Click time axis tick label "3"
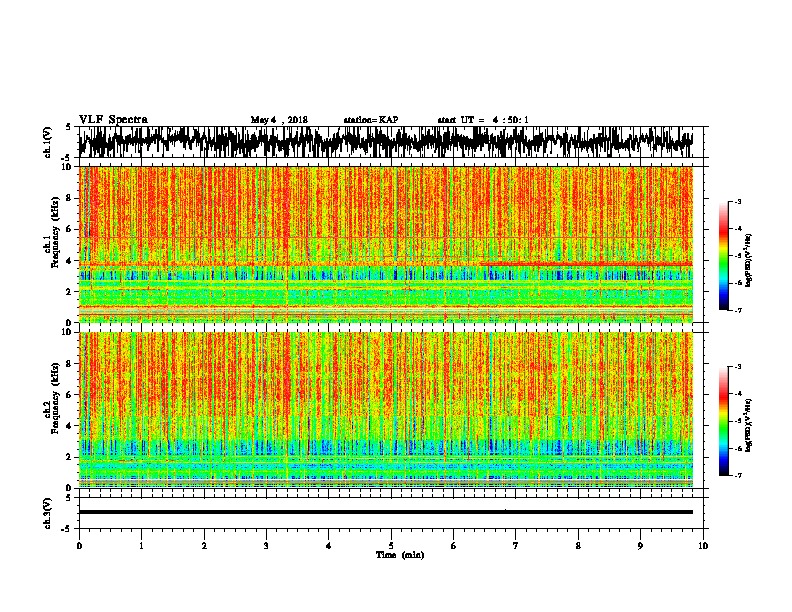 pyautogui.click(x=266, y=546)
